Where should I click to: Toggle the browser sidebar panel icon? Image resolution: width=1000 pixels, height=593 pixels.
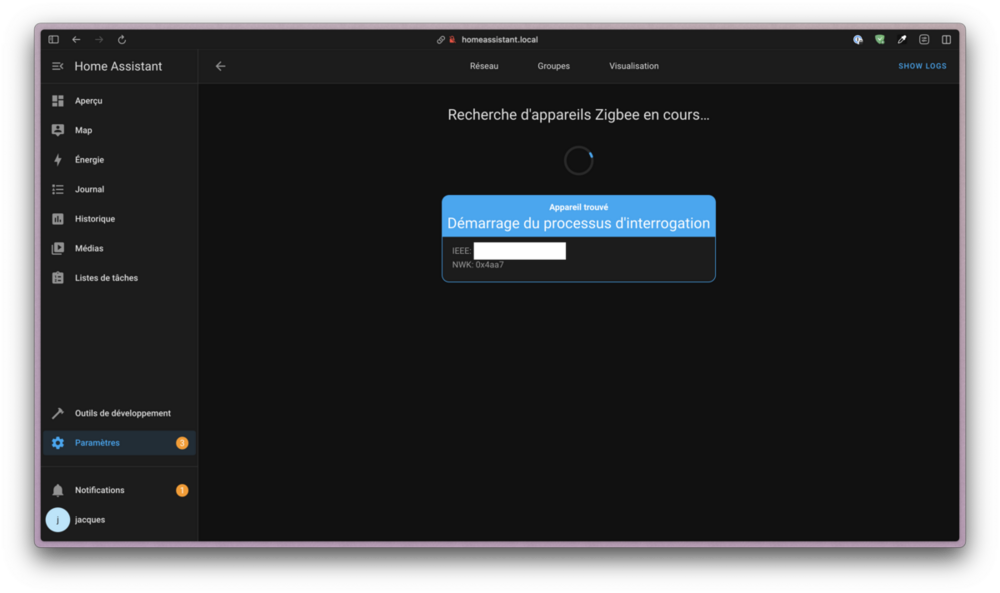(x=54, y=40)
